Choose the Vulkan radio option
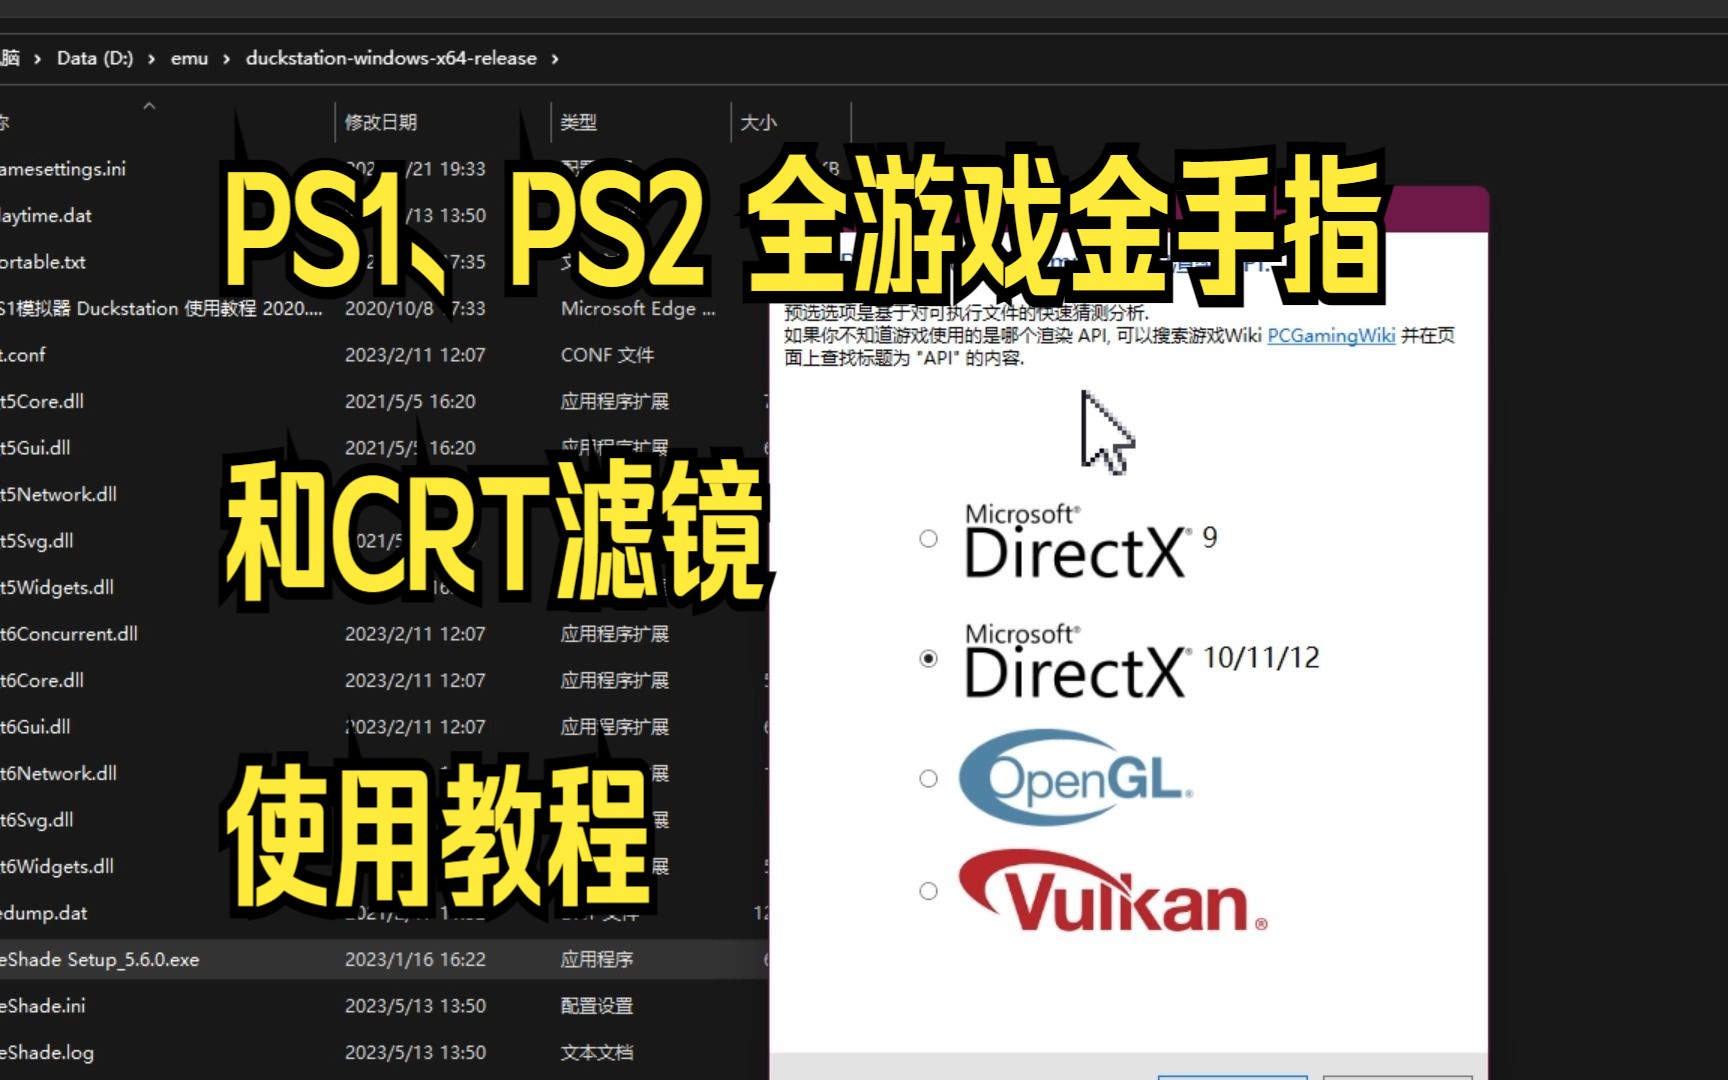 (928, 891)
